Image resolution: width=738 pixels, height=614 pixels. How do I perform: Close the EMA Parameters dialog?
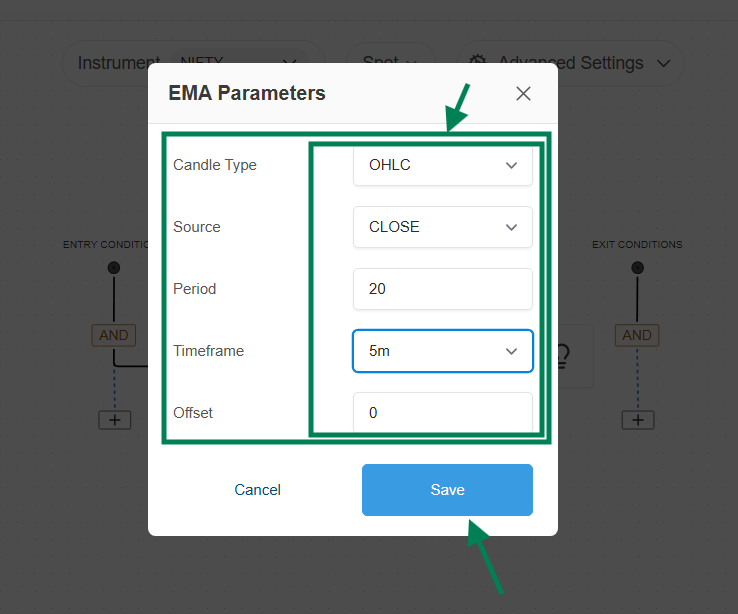523,94
